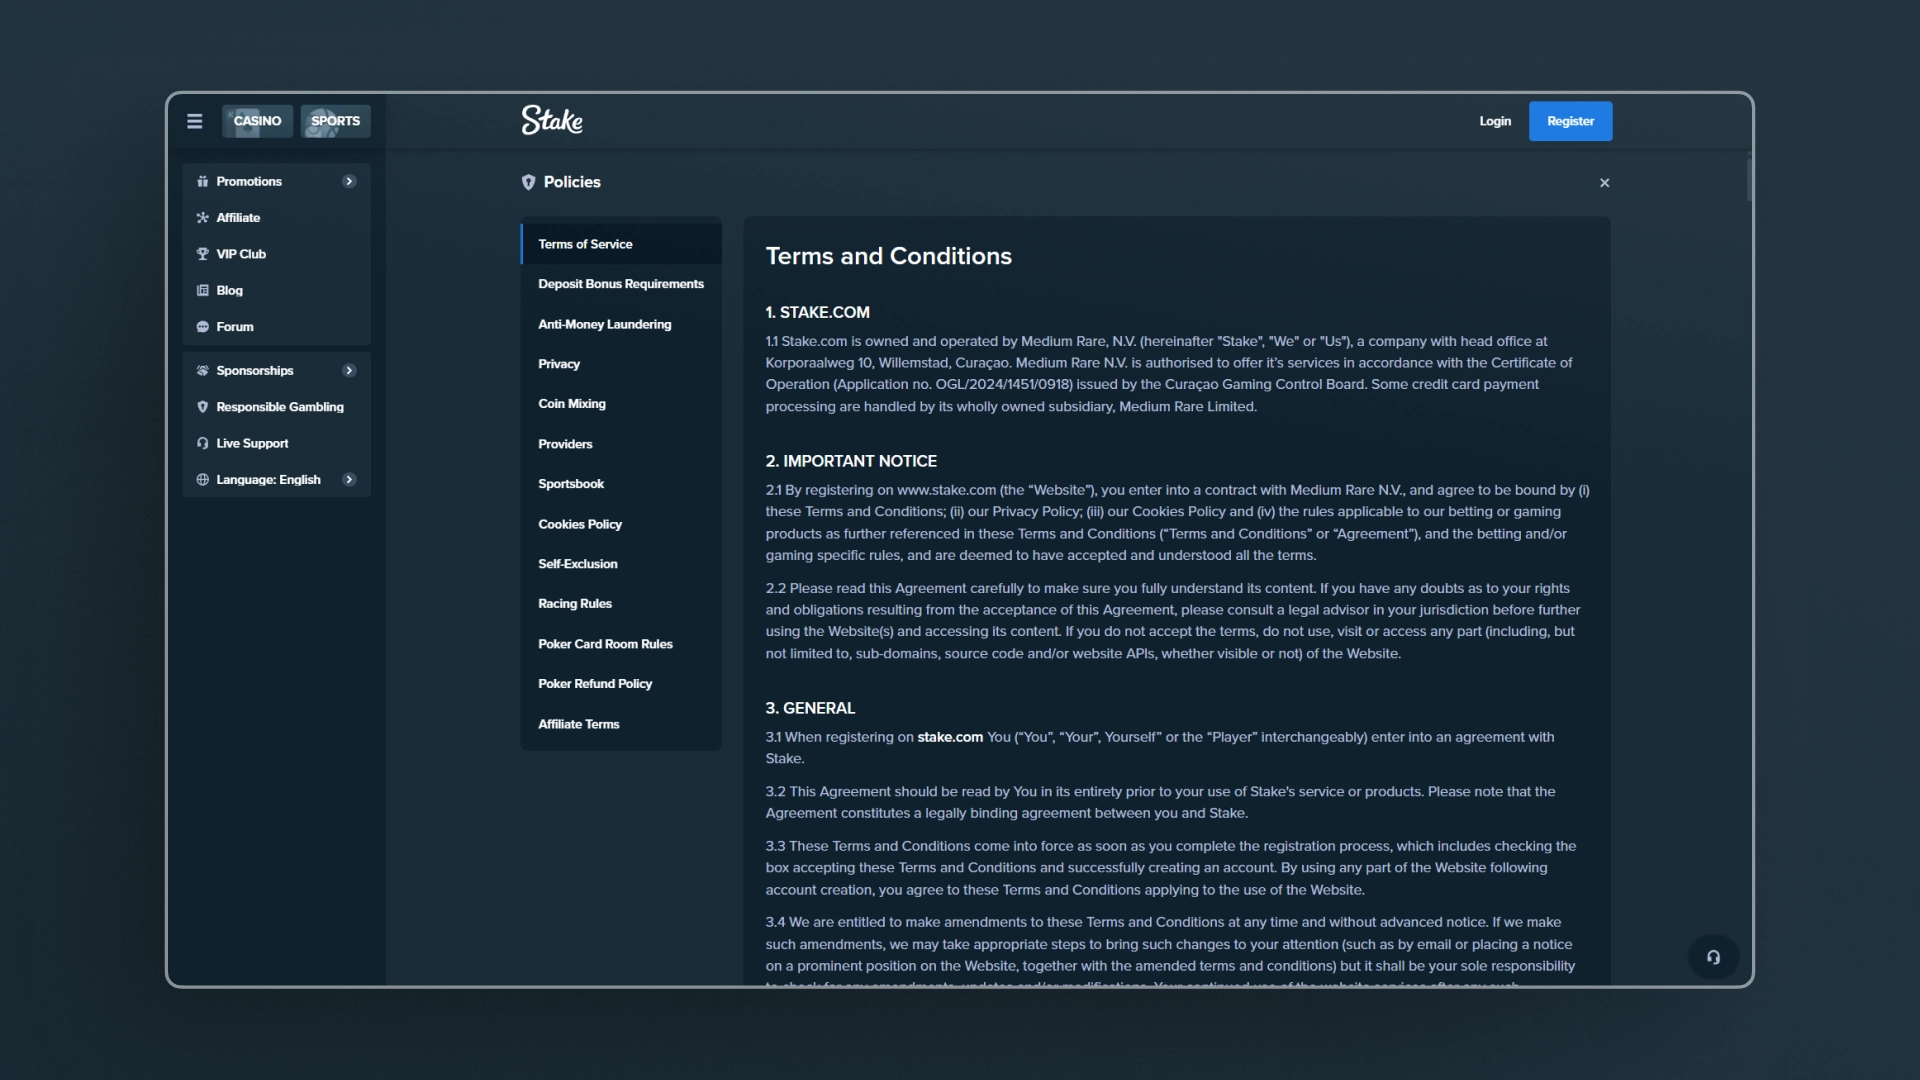Click the Sponsorships handshake icon
Viewport: 1920px width, 1080px height.
pyautogui.click(x=203, y=371)
